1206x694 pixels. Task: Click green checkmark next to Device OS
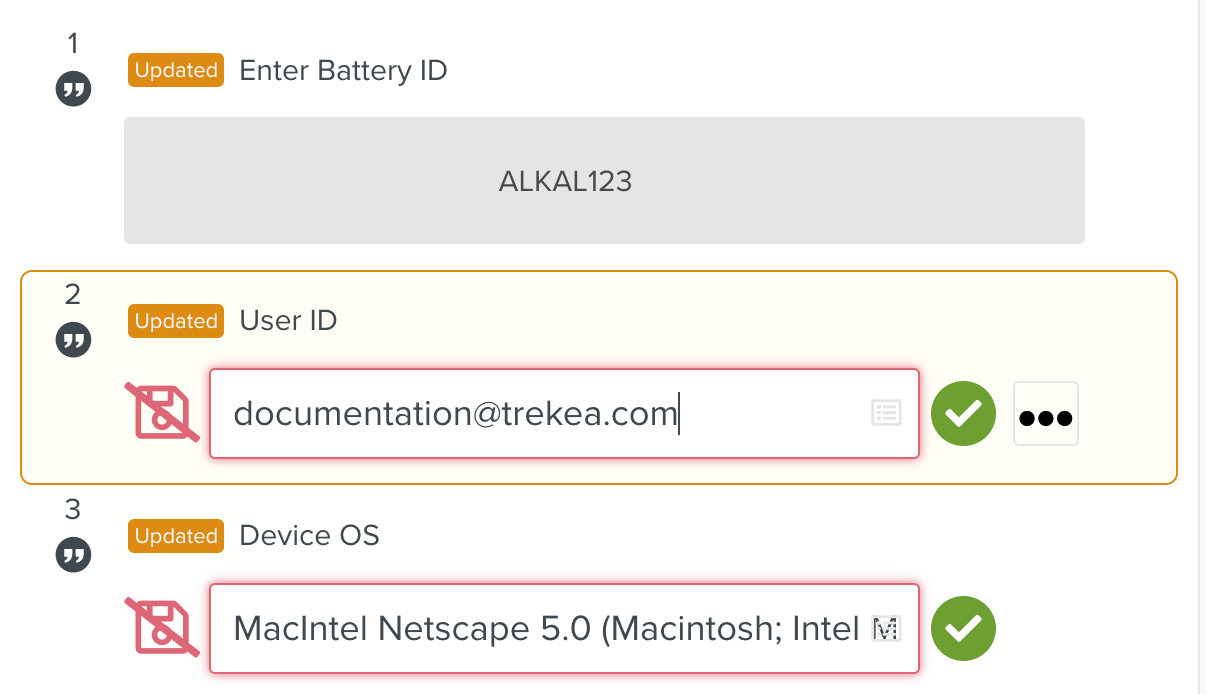click(x=963, y=629)
